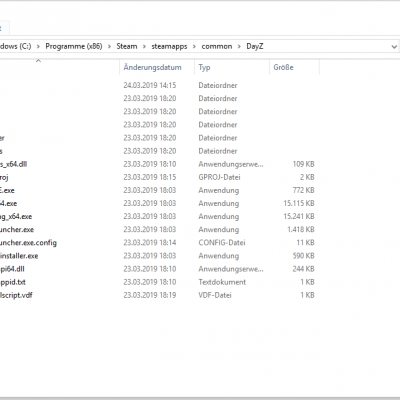Click the VDF-Datei type cell
The image size is (400, 400).
(215, 295)
